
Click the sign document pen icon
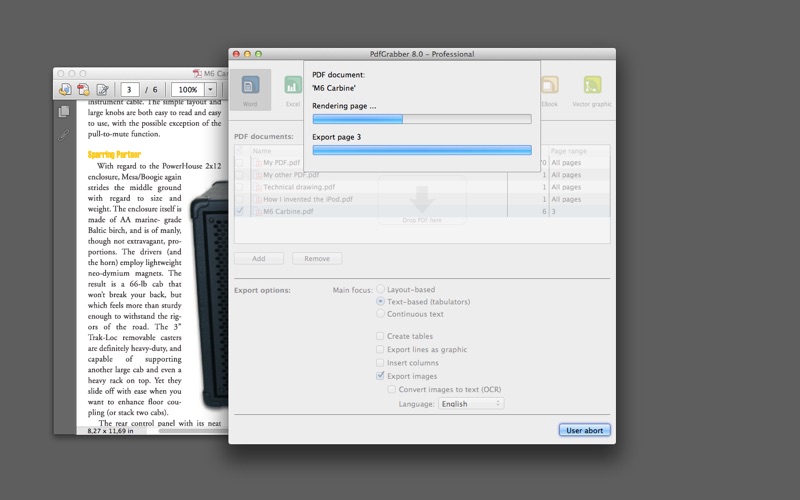tap(103, 90)
